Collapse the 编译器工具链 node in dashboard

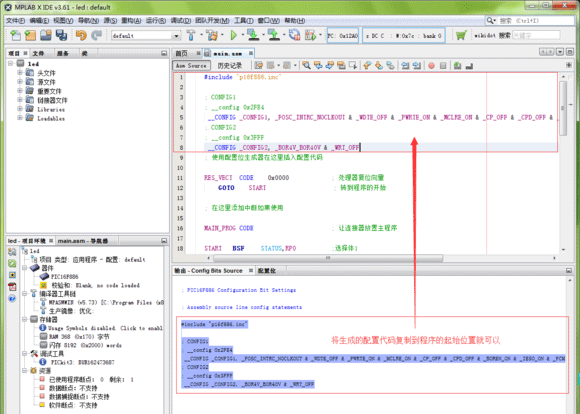click(24, 294)
